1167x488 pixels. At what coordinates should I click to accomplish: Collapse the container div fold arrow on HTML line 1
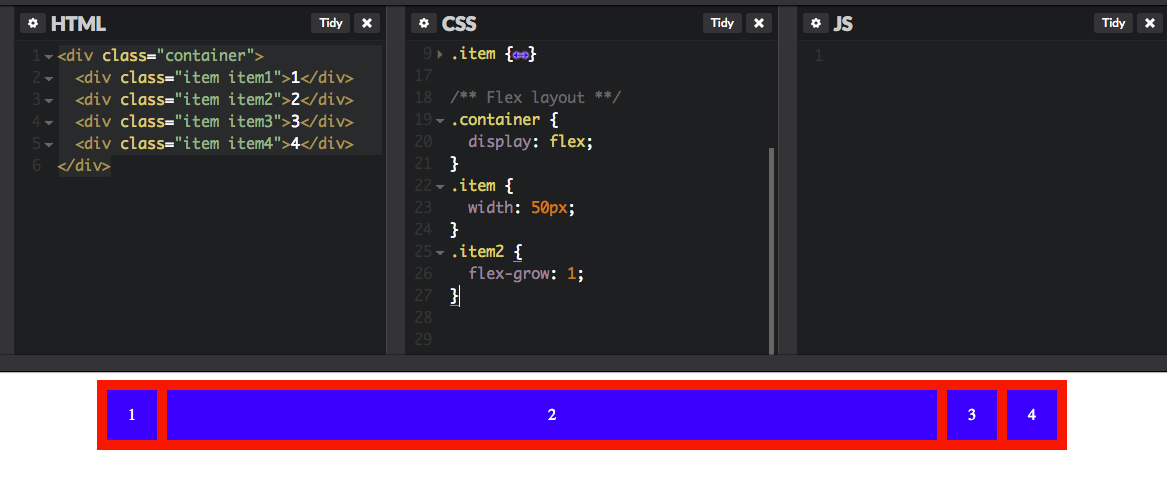point(48,57)
